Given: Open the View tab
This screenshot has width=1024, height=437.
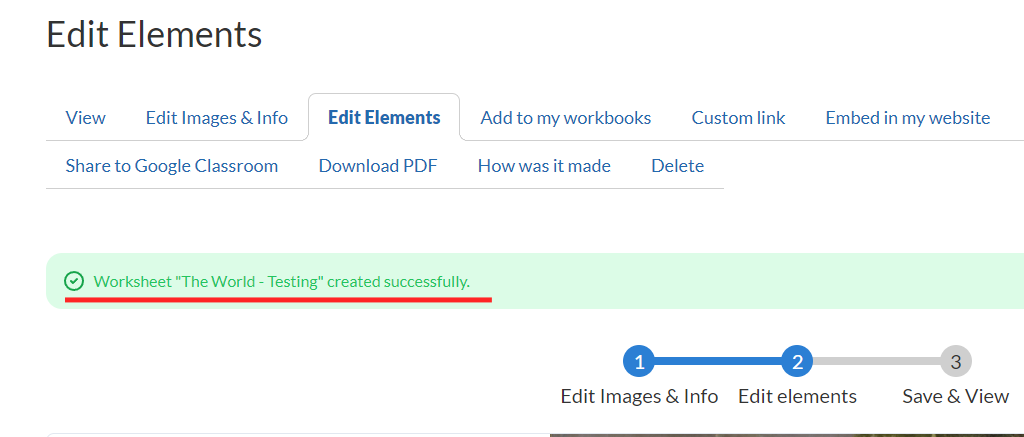Looking at the screenshot, I should (x=85, y=118).
